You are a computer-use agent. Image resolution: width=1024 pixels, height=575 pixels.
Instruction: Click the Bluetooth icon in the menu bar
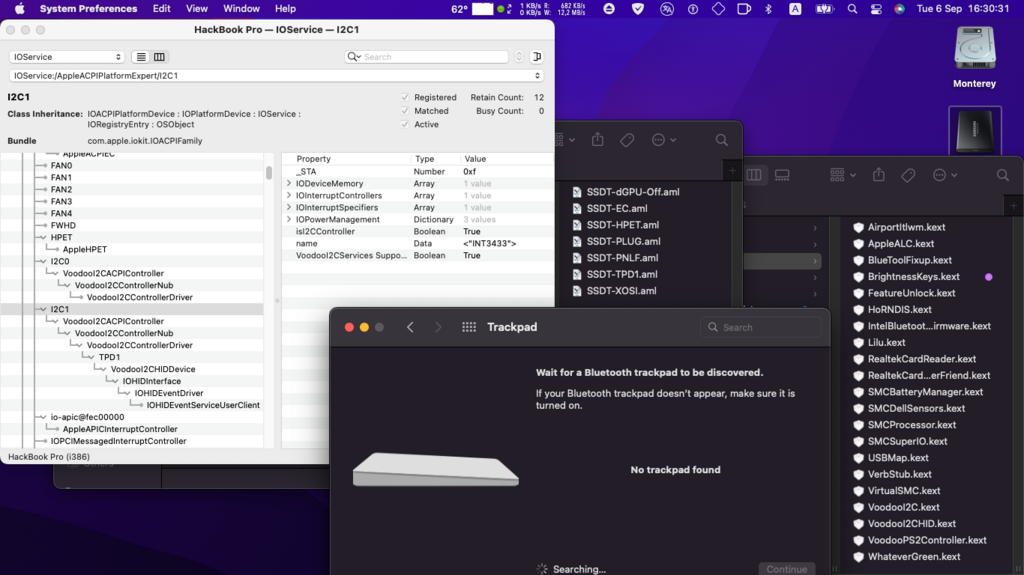[x=768, y=9]
